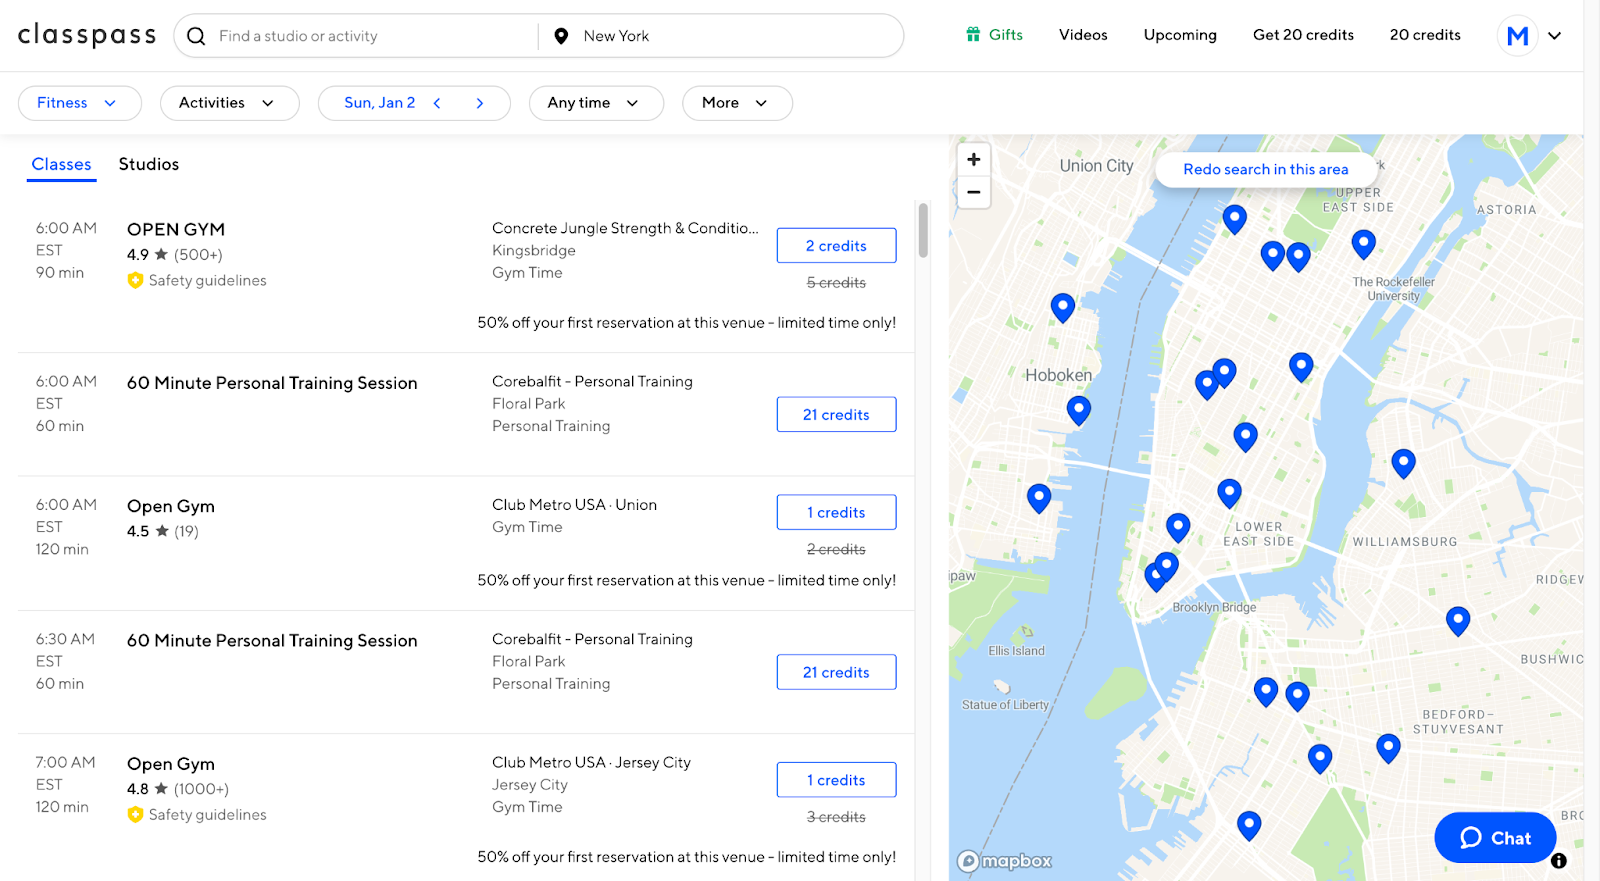The height and width of the screenshot is (881, 1600).
Task: Reserve Club Metro USA Union for 1 credits
Action: point(836,513)
